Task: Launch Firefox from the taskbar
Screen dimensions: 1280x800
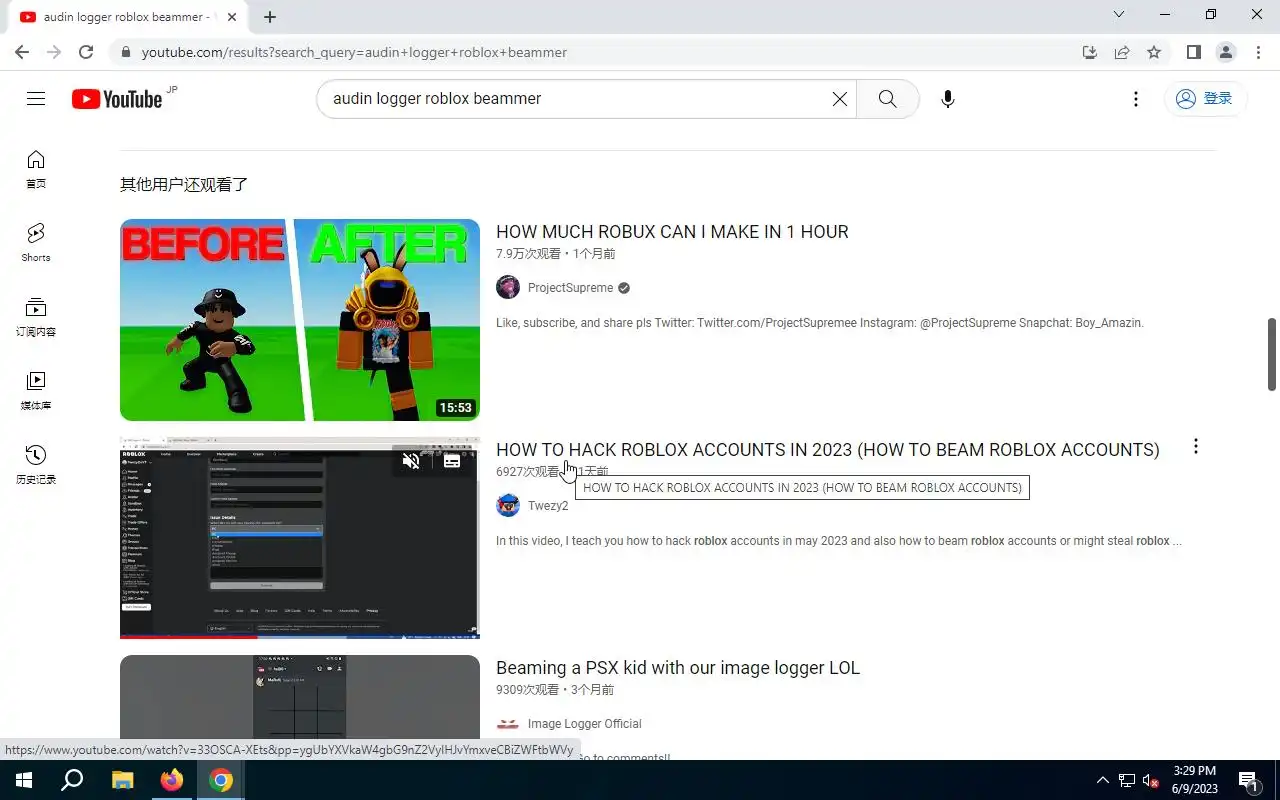Action: [x=172, y=780]
